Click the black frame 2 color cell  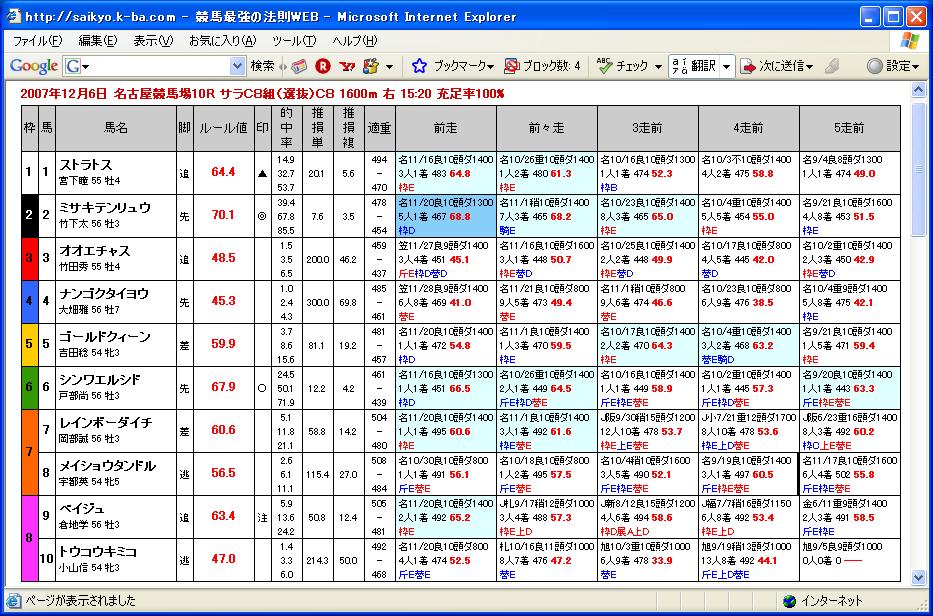pyautogui.click(x=29, y=216)
